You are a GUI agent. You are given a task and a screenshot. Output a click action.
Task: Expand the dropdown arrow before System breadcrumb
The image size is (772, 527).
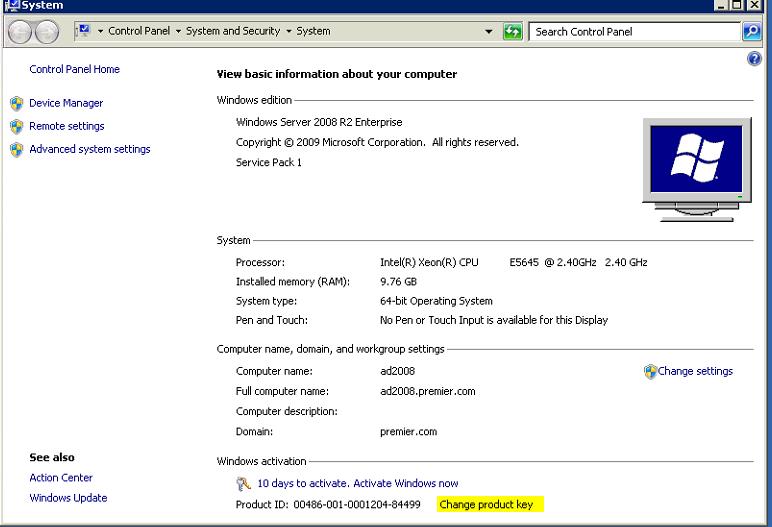289,32
